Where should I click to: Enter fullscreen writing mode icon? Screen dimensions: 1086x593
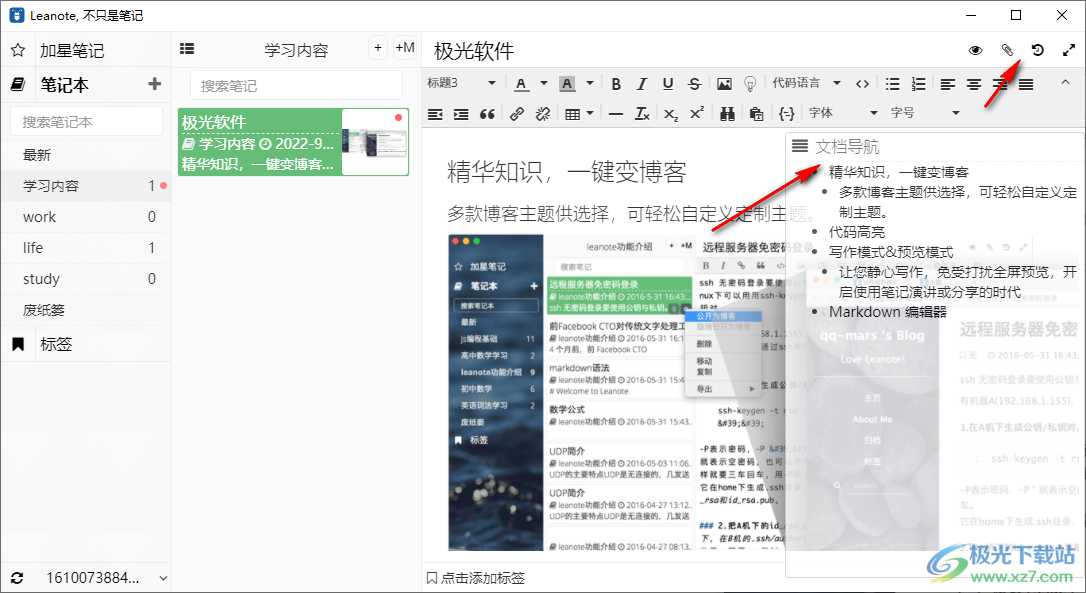(x=1069, y=50)
